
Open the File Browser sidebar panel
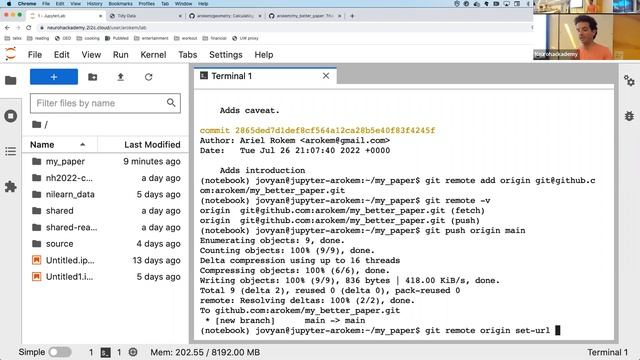11,80
